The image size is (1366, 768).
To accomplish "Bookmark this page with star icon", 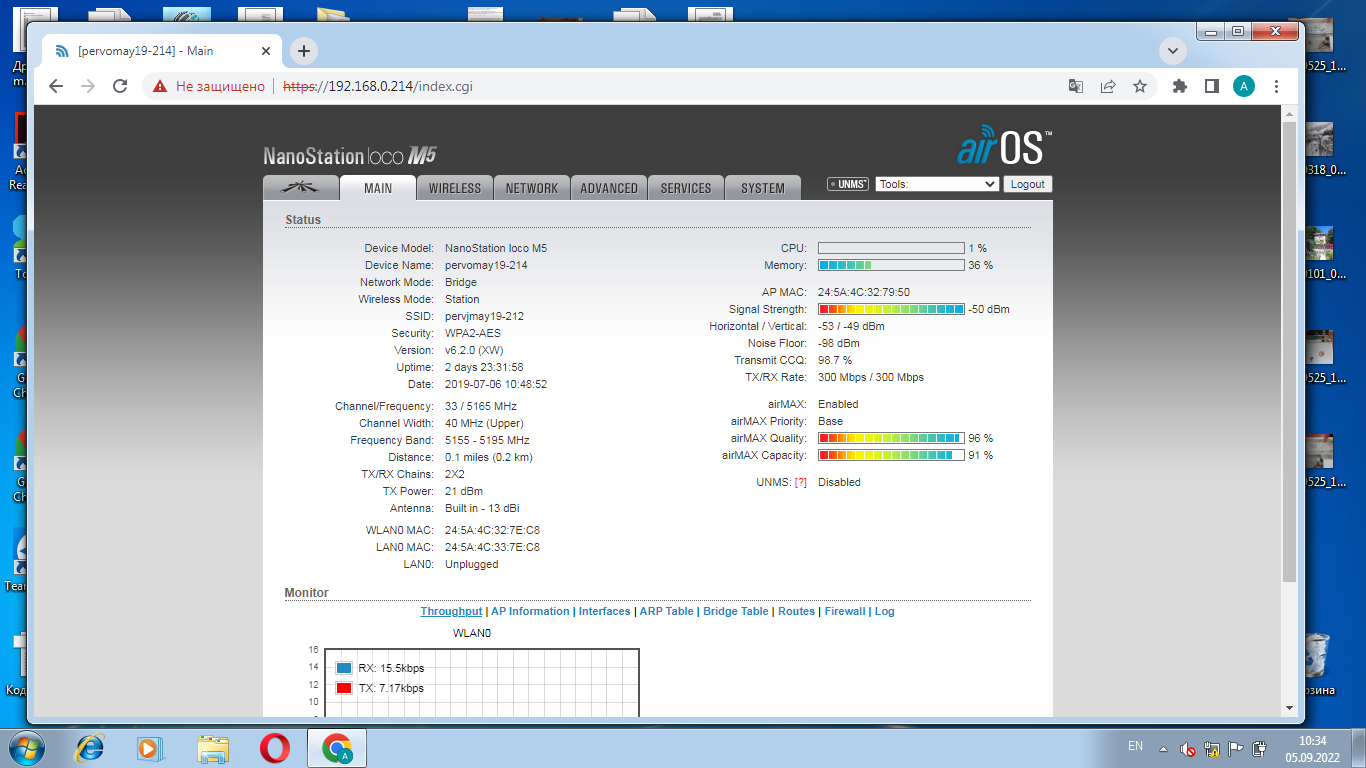I will 1140,86.
